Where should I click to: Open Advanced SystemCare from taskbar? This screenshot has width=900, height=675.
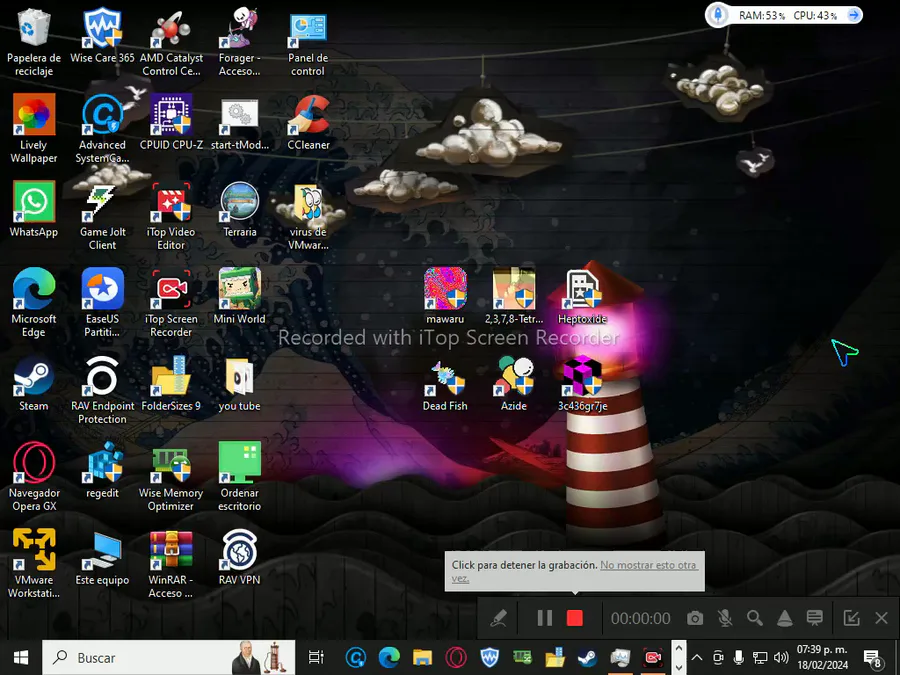pyautogui.click(x=355, y=658)
